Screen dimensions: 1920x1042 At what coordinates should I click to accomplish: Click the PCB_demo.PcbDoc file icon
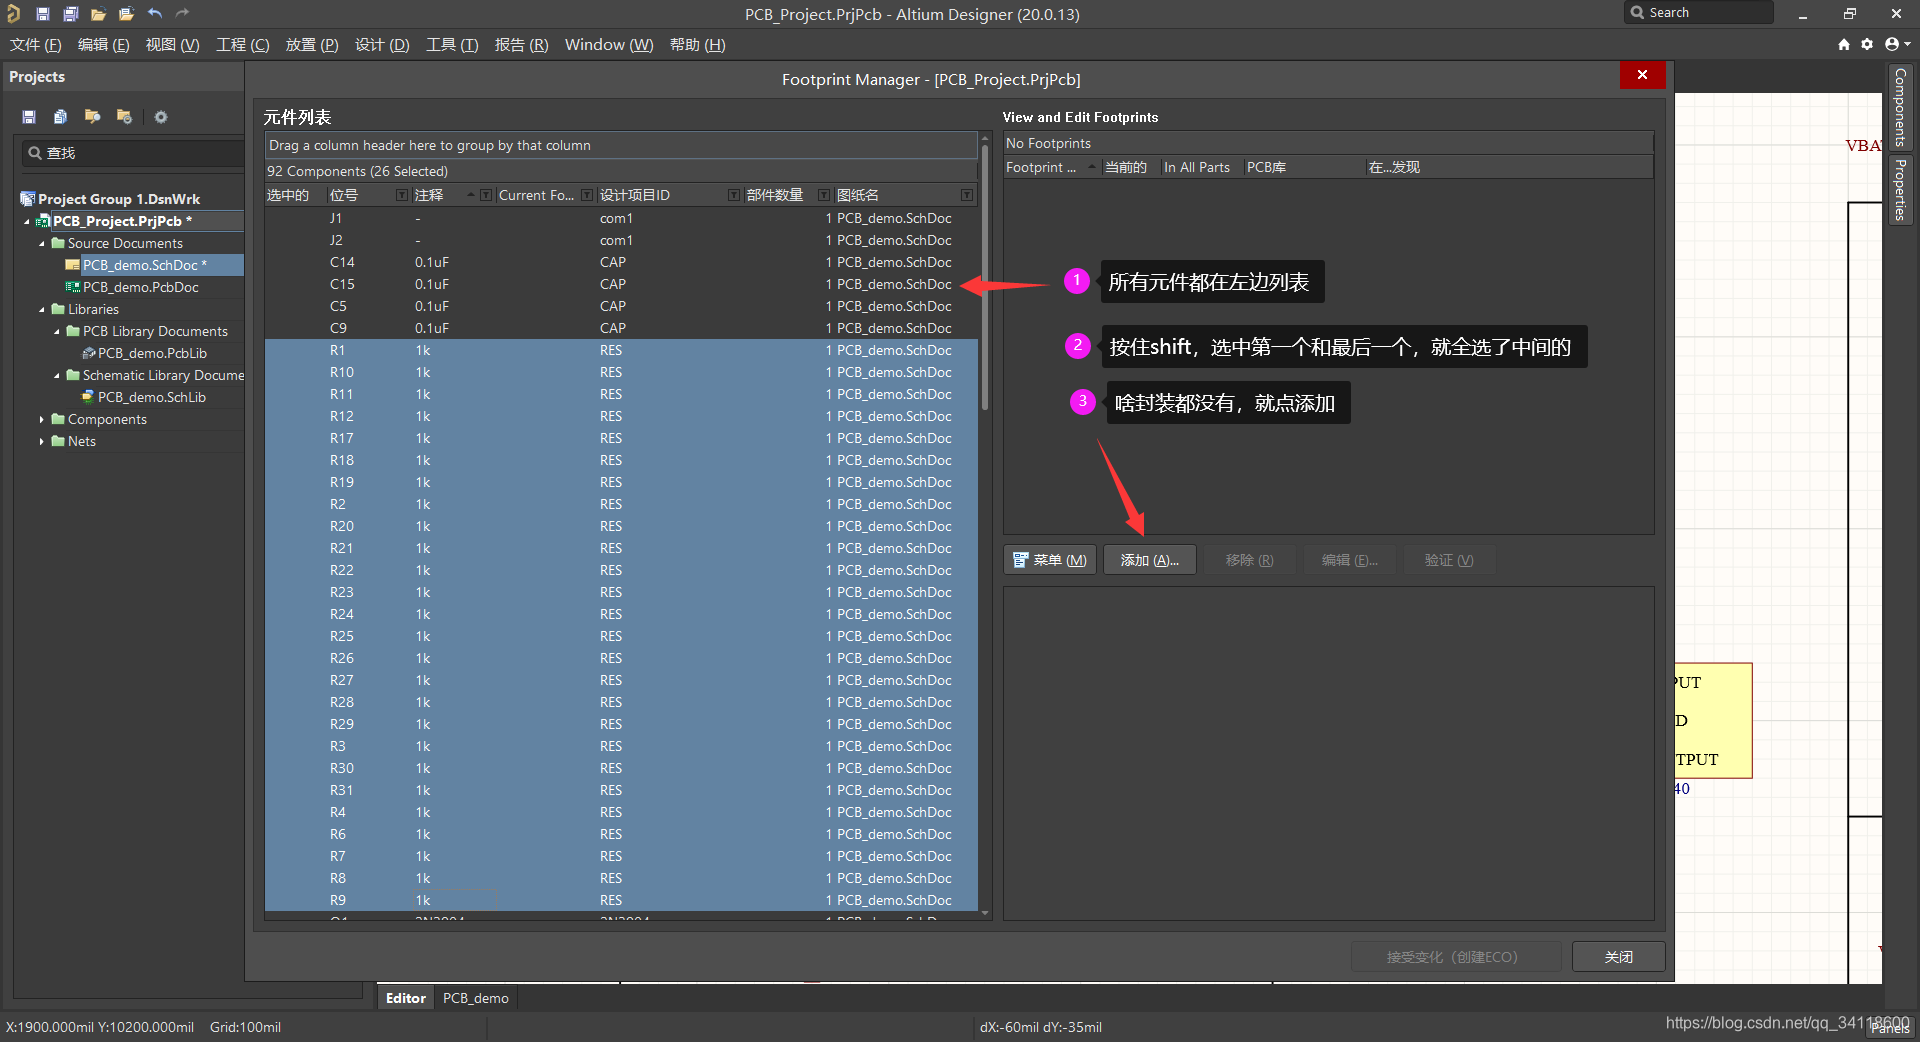(x=73, y=287)
